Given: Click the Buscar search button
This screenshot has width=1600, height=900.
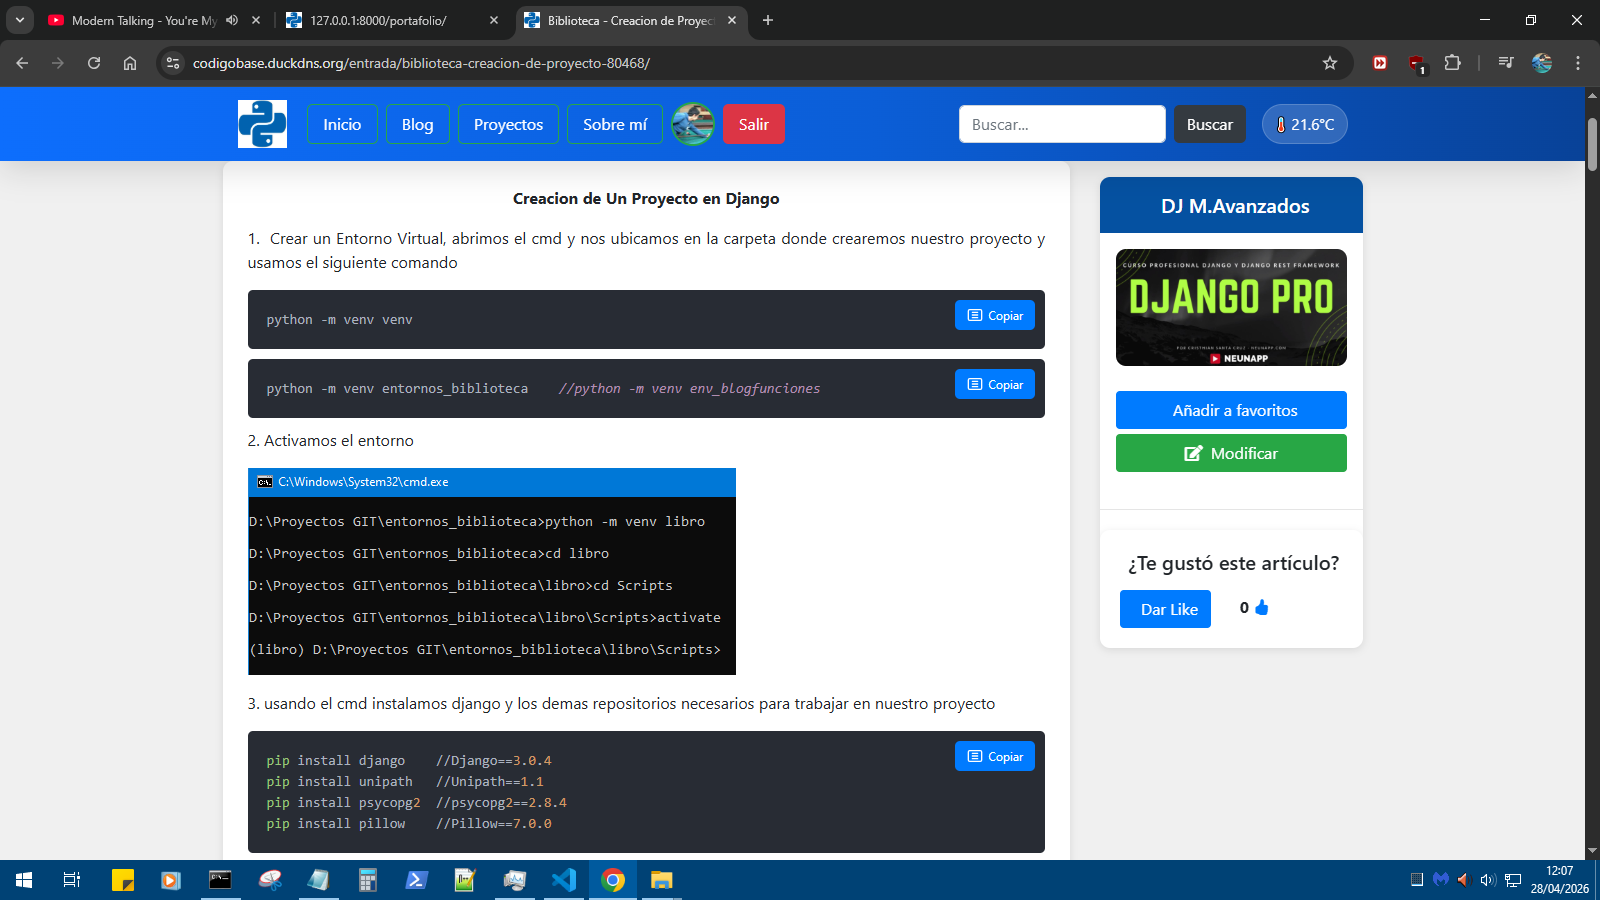Looking at the screenshot, I should click(x=1210, y=124).
